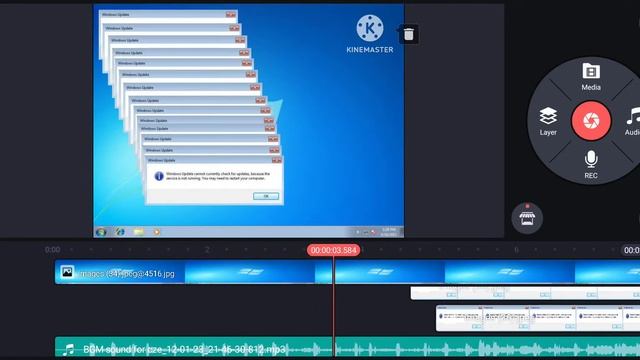Click the Windows Start orb in preview
640x360 pixels.
[x=101, y=232]
